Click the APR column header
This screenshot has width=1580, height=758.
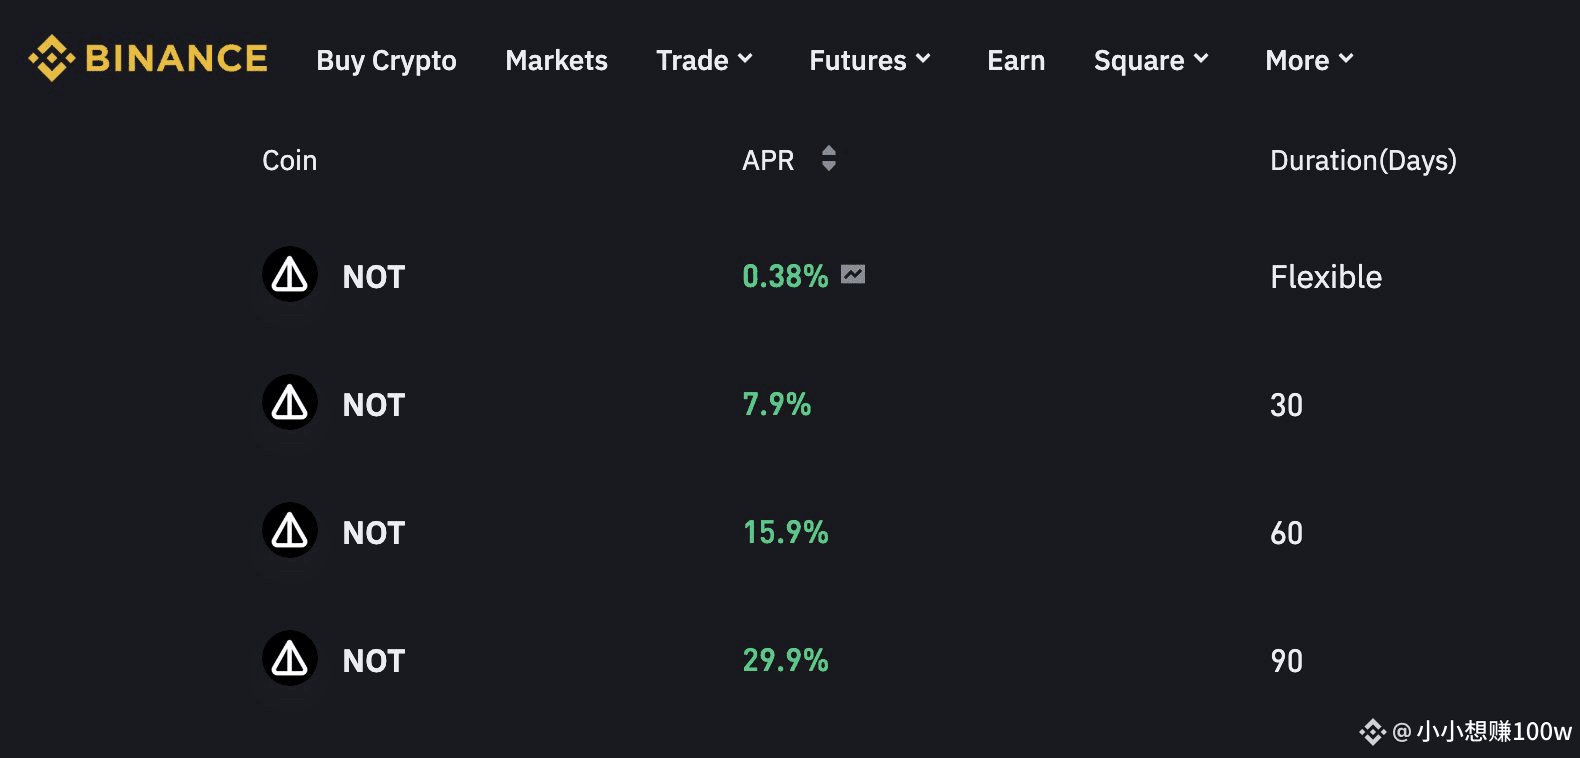tap(768, 160)
